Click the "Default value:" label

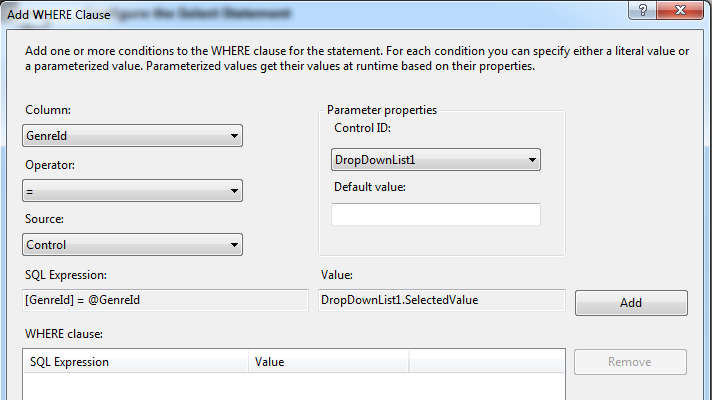(x=369, y=186)
